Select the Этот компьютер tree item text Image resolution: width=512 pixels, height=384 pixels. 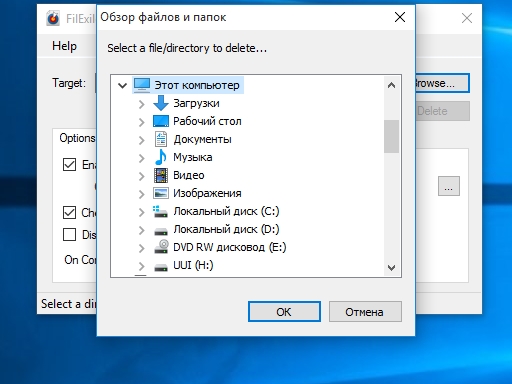[197, 85]
